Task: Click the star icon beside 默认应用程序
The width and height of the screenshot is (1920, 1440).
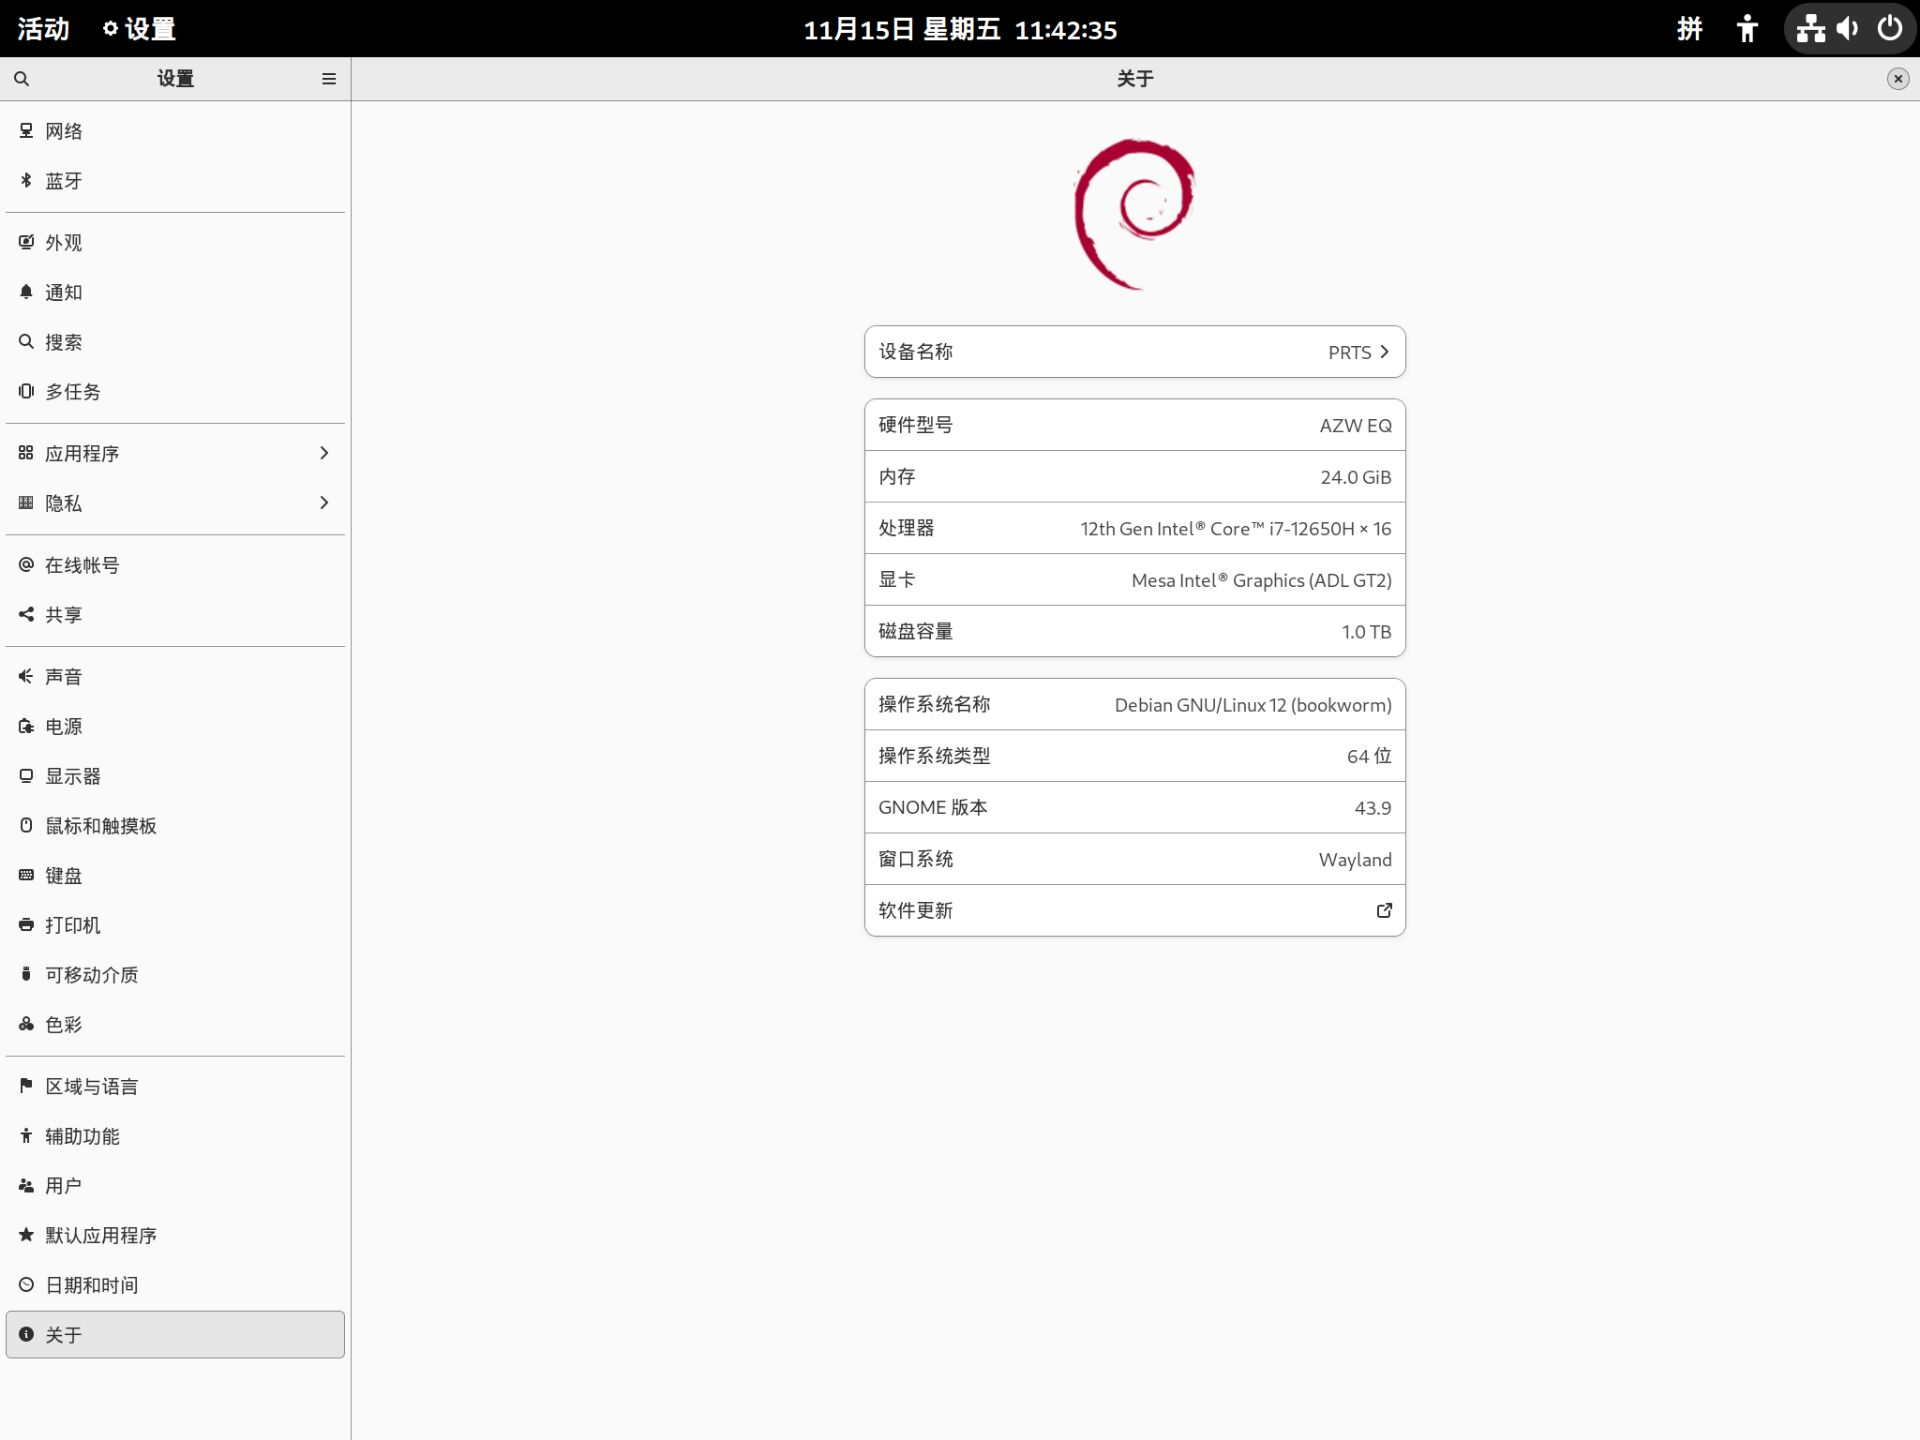Action: click(26, 1235)
